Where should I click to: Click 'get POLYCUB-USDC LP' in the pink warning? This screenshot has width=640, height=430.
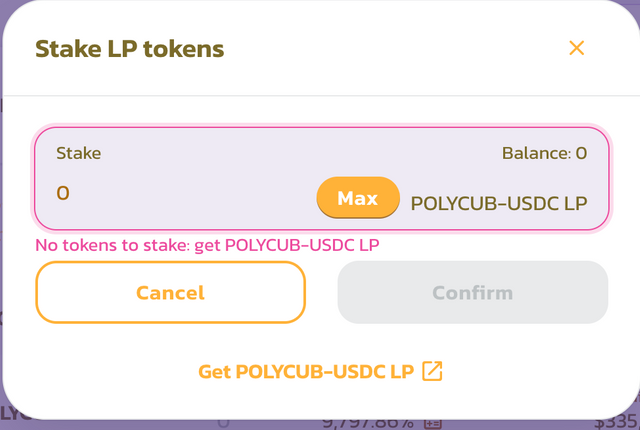[302, 245]
